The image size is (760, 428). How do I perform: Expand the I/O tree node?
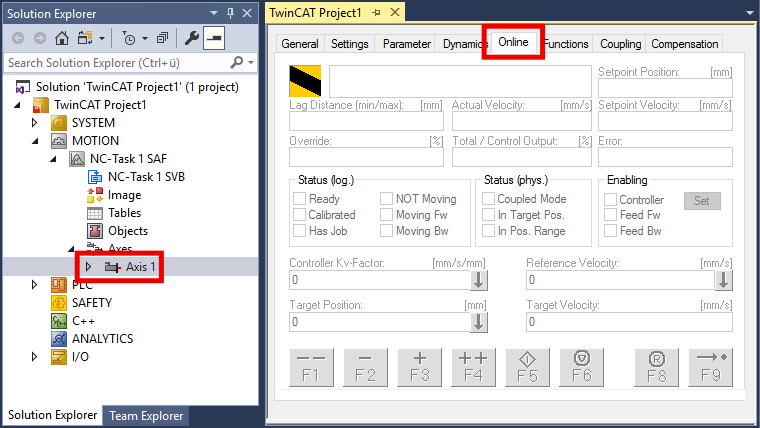pyautogui.click(x=34, y=357)
